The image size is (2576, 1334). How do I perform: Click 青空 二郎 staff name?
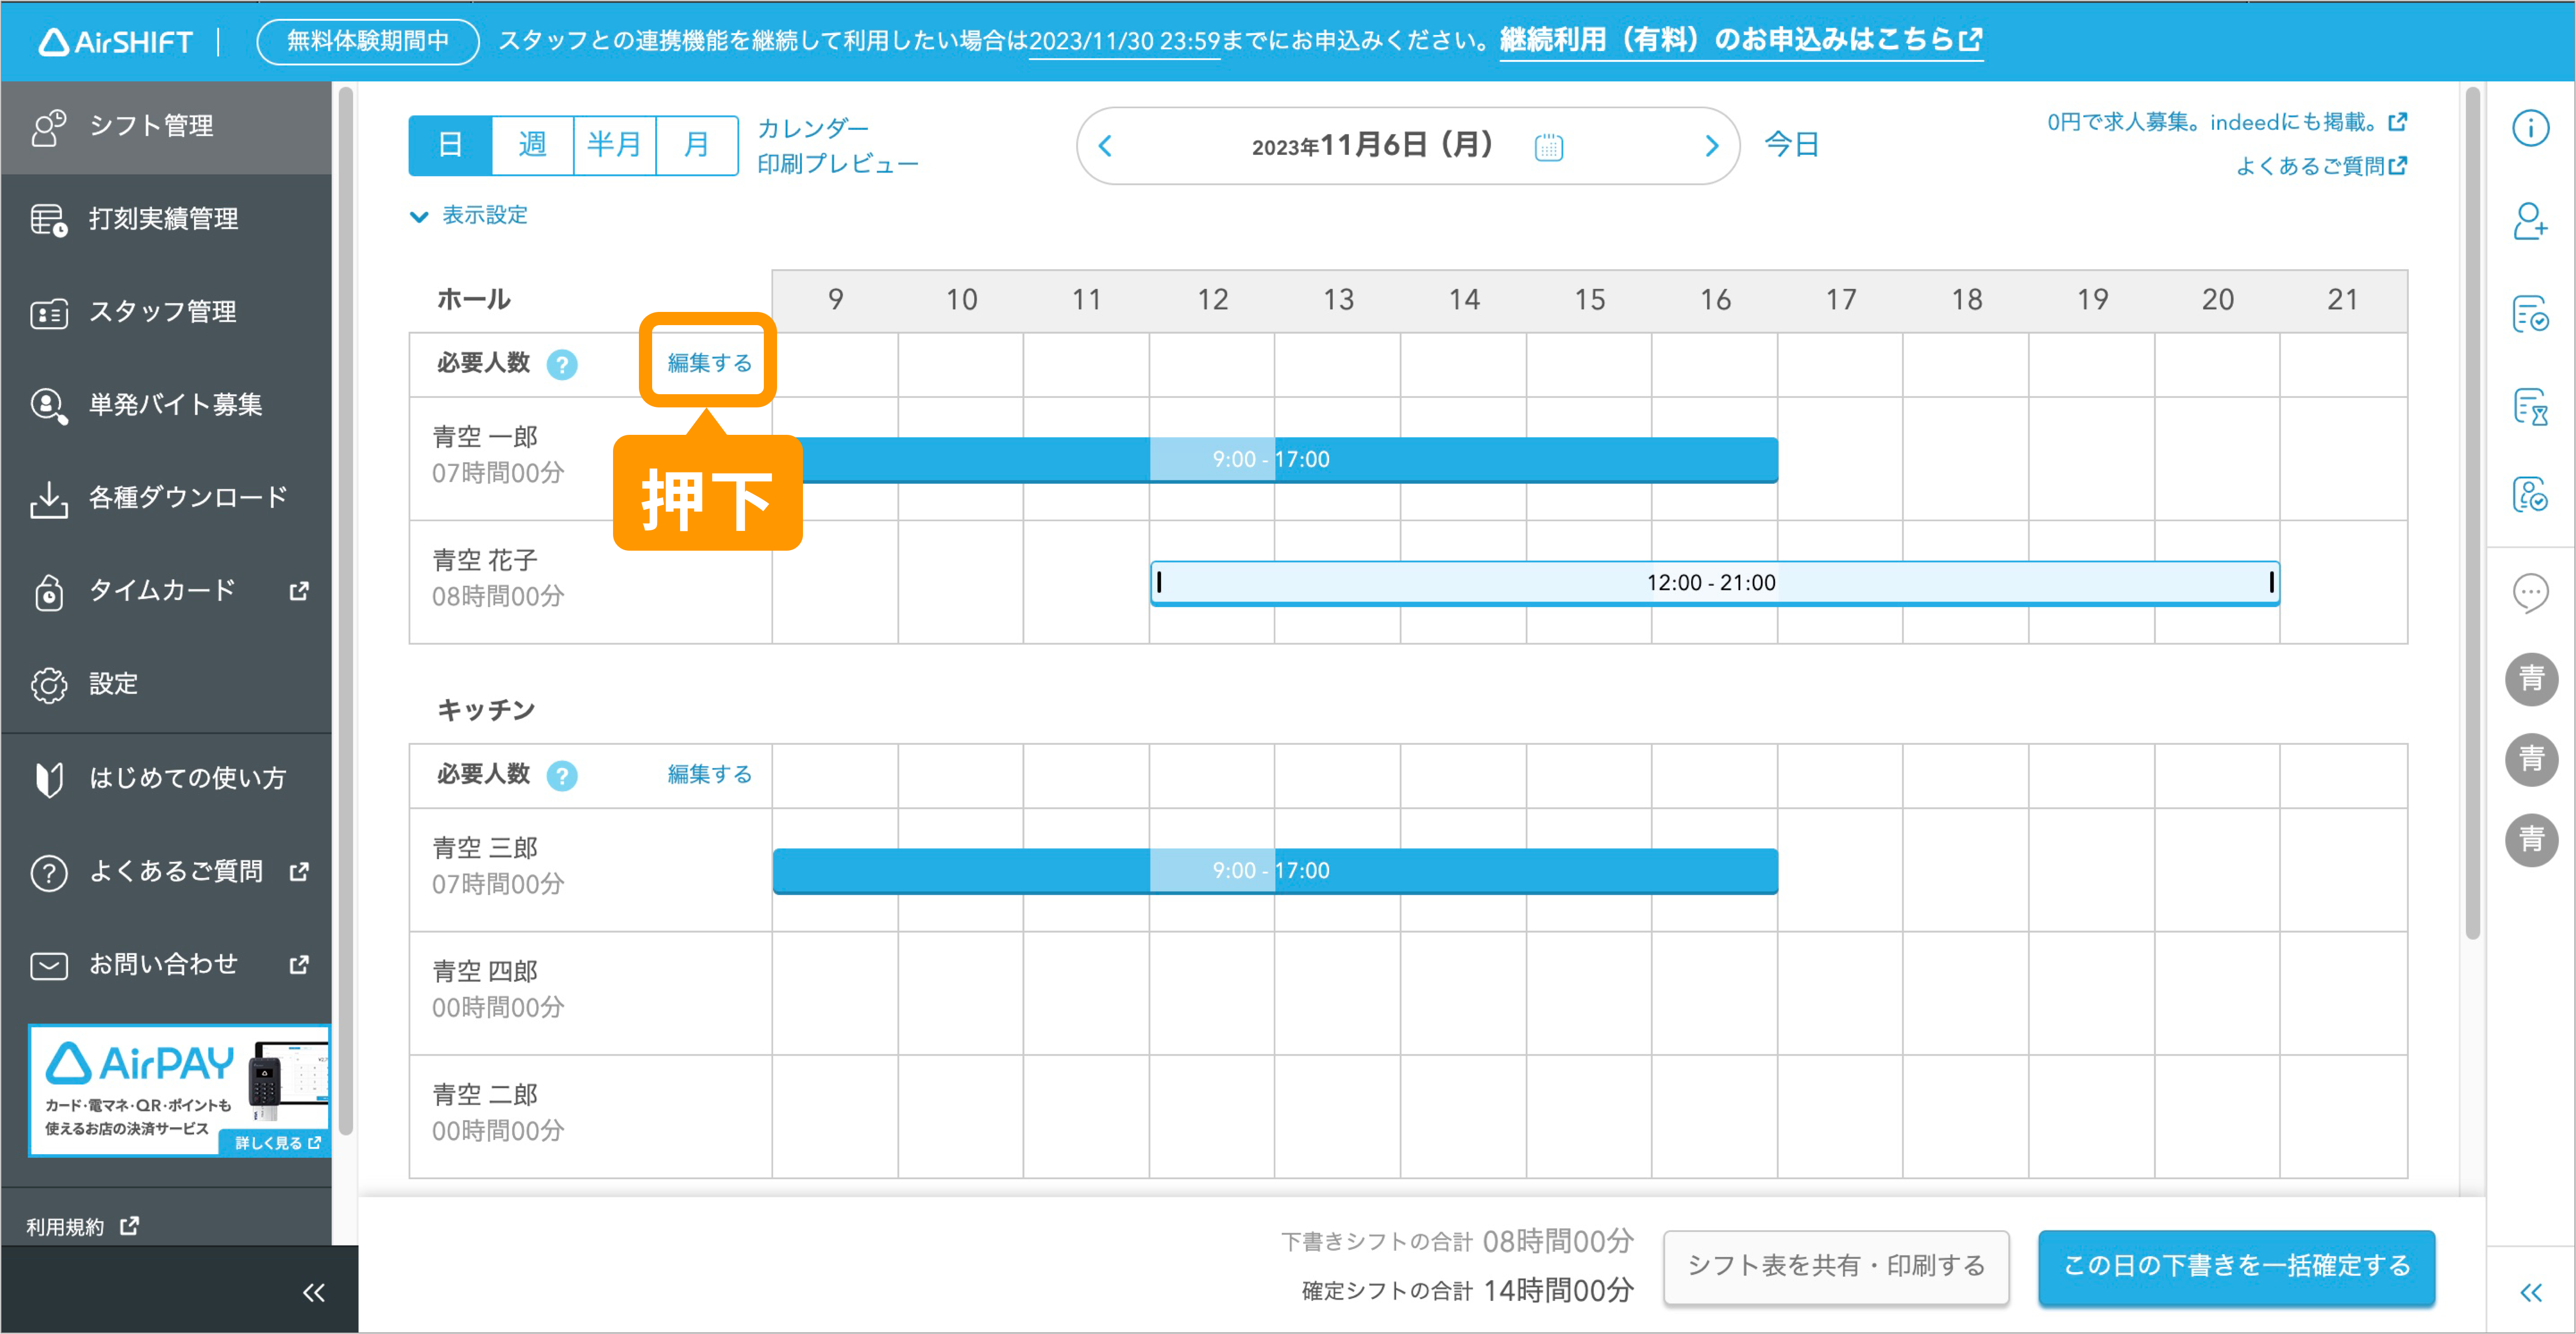[x=485, y=1095]
